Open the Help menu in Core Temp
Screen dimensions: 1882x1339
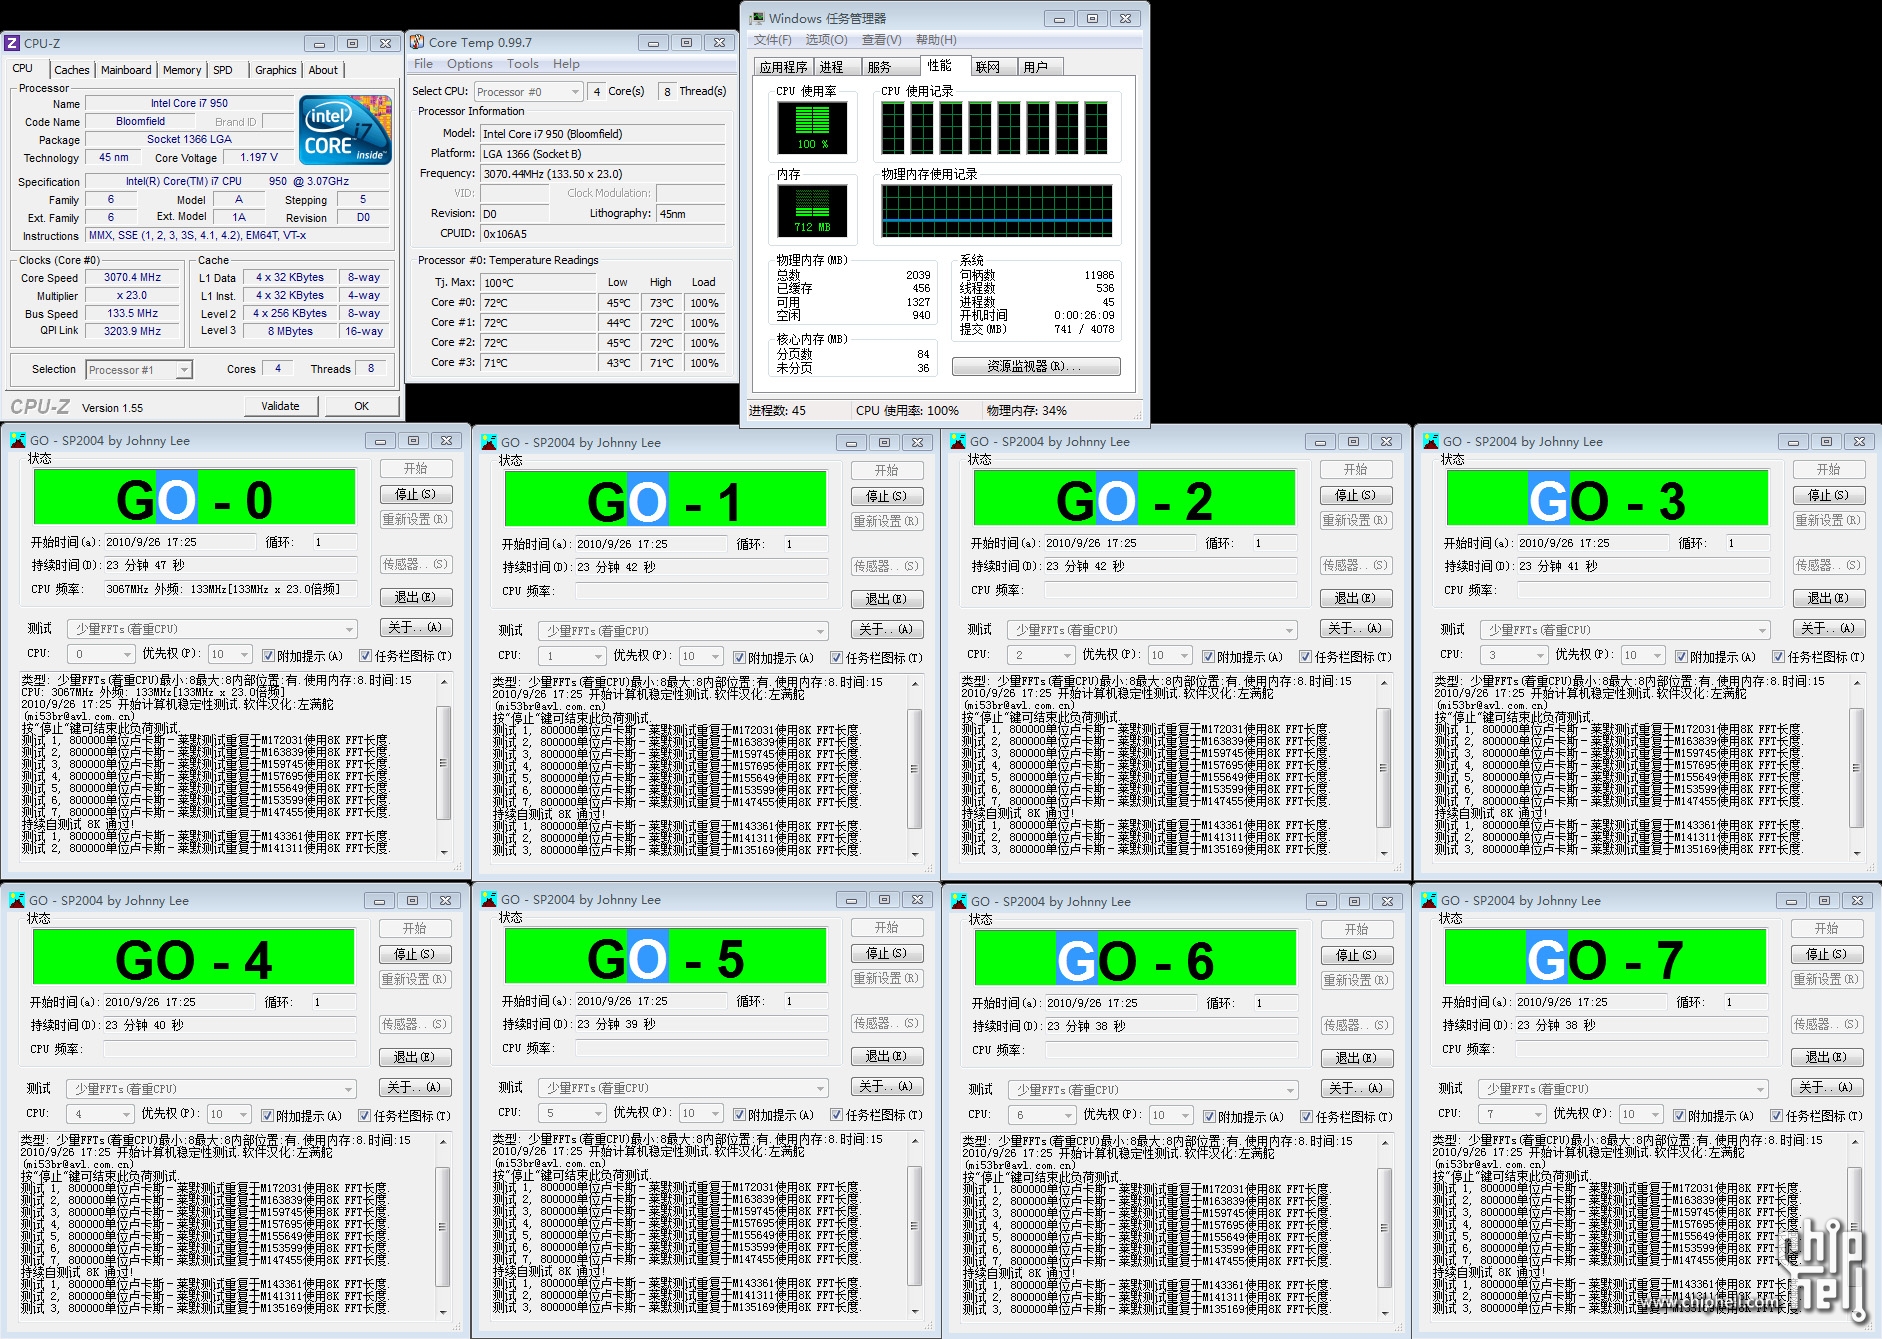pyautogui.click(x=567, y=64)
